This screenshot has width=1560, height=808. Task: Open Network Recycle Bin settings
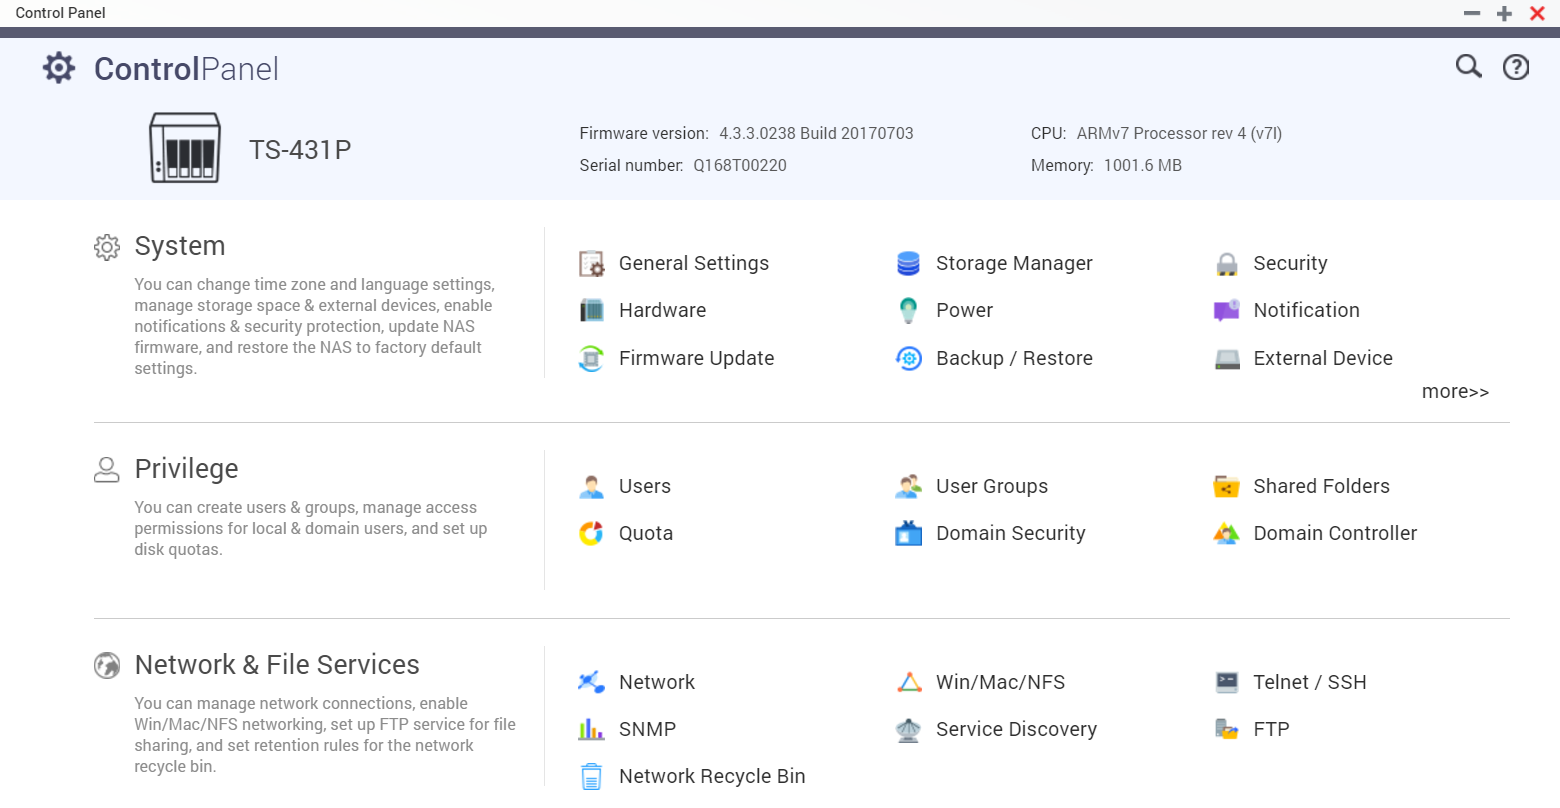[x=711, y=777]
